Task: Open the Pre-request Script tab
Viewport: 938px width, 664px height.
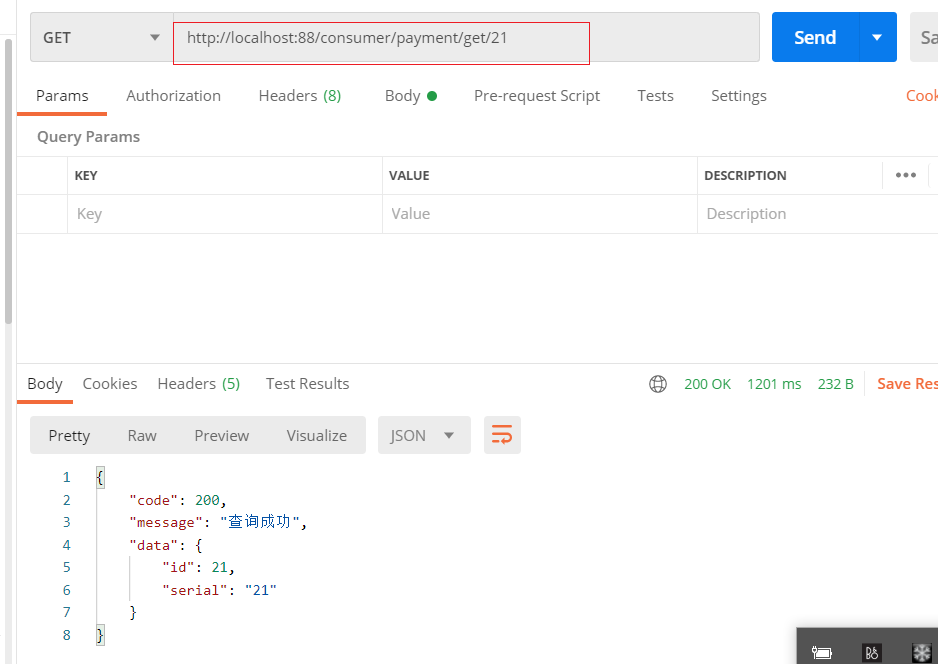Action: 537,96
